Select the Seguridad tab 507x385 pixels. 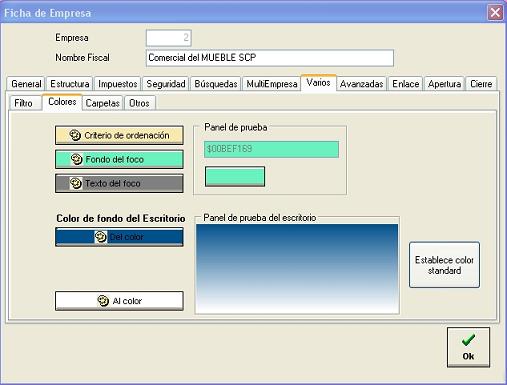166,84
